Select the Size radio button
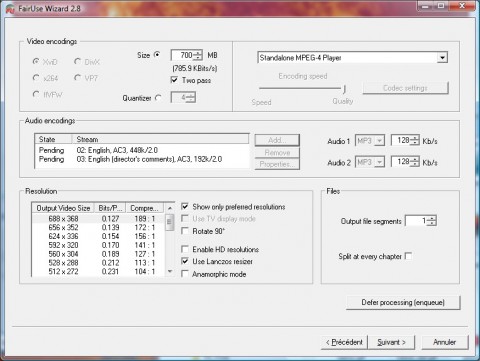Viewport: 480px width, 361px height. point(157,55)
